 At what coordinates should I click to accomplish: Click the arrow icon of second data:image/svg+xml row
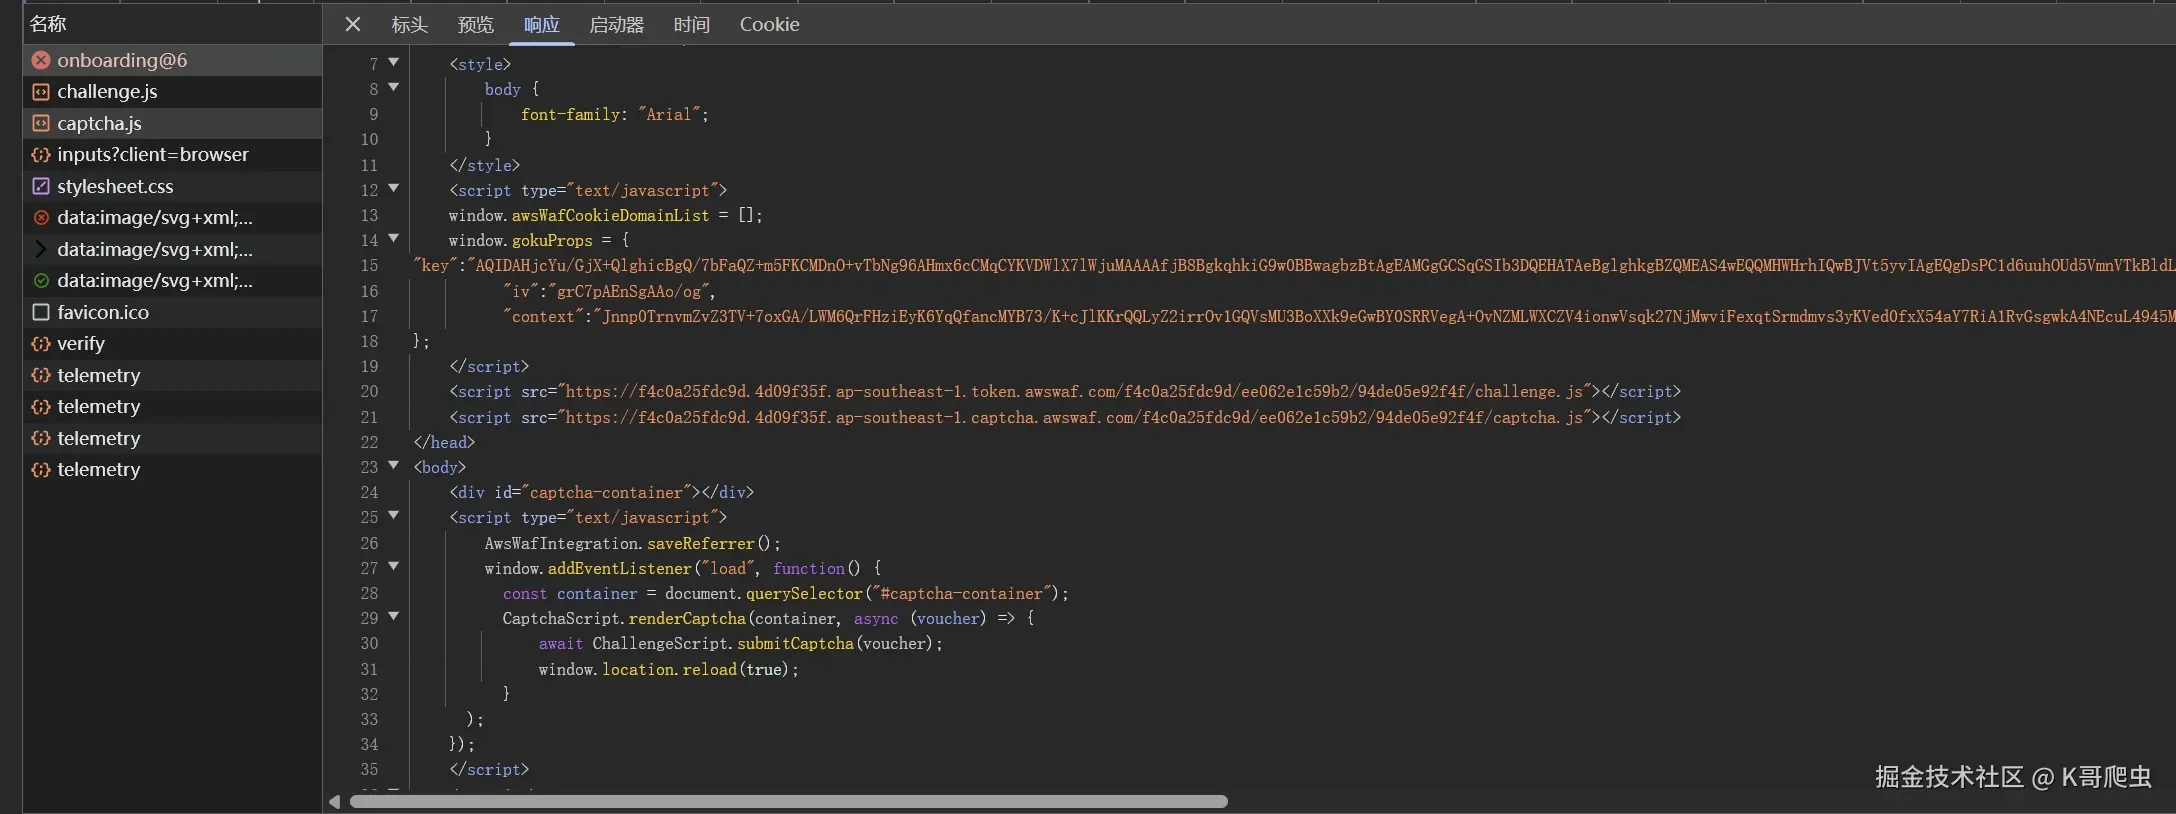click(x=41, y=249)
